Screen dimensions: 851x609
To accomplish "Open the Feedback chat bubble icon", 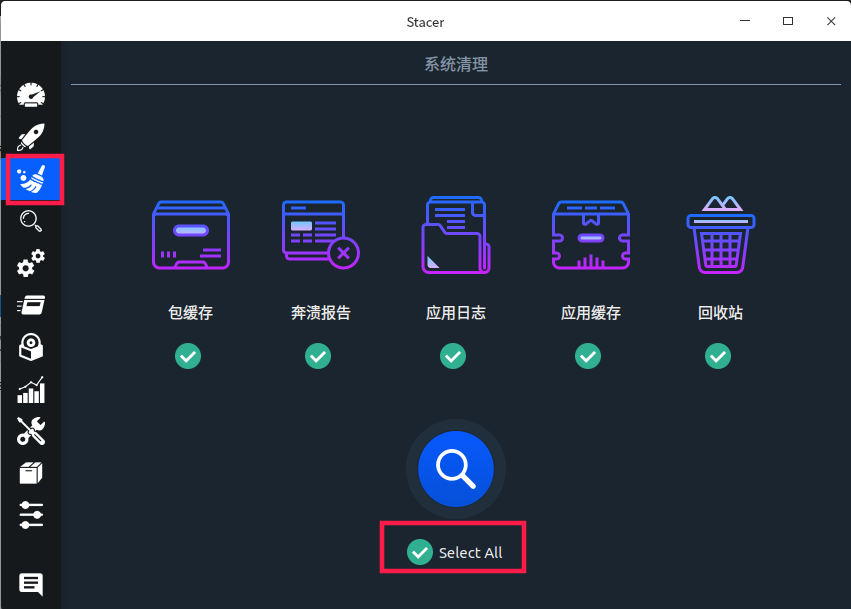I will click(x=31, y=584).
